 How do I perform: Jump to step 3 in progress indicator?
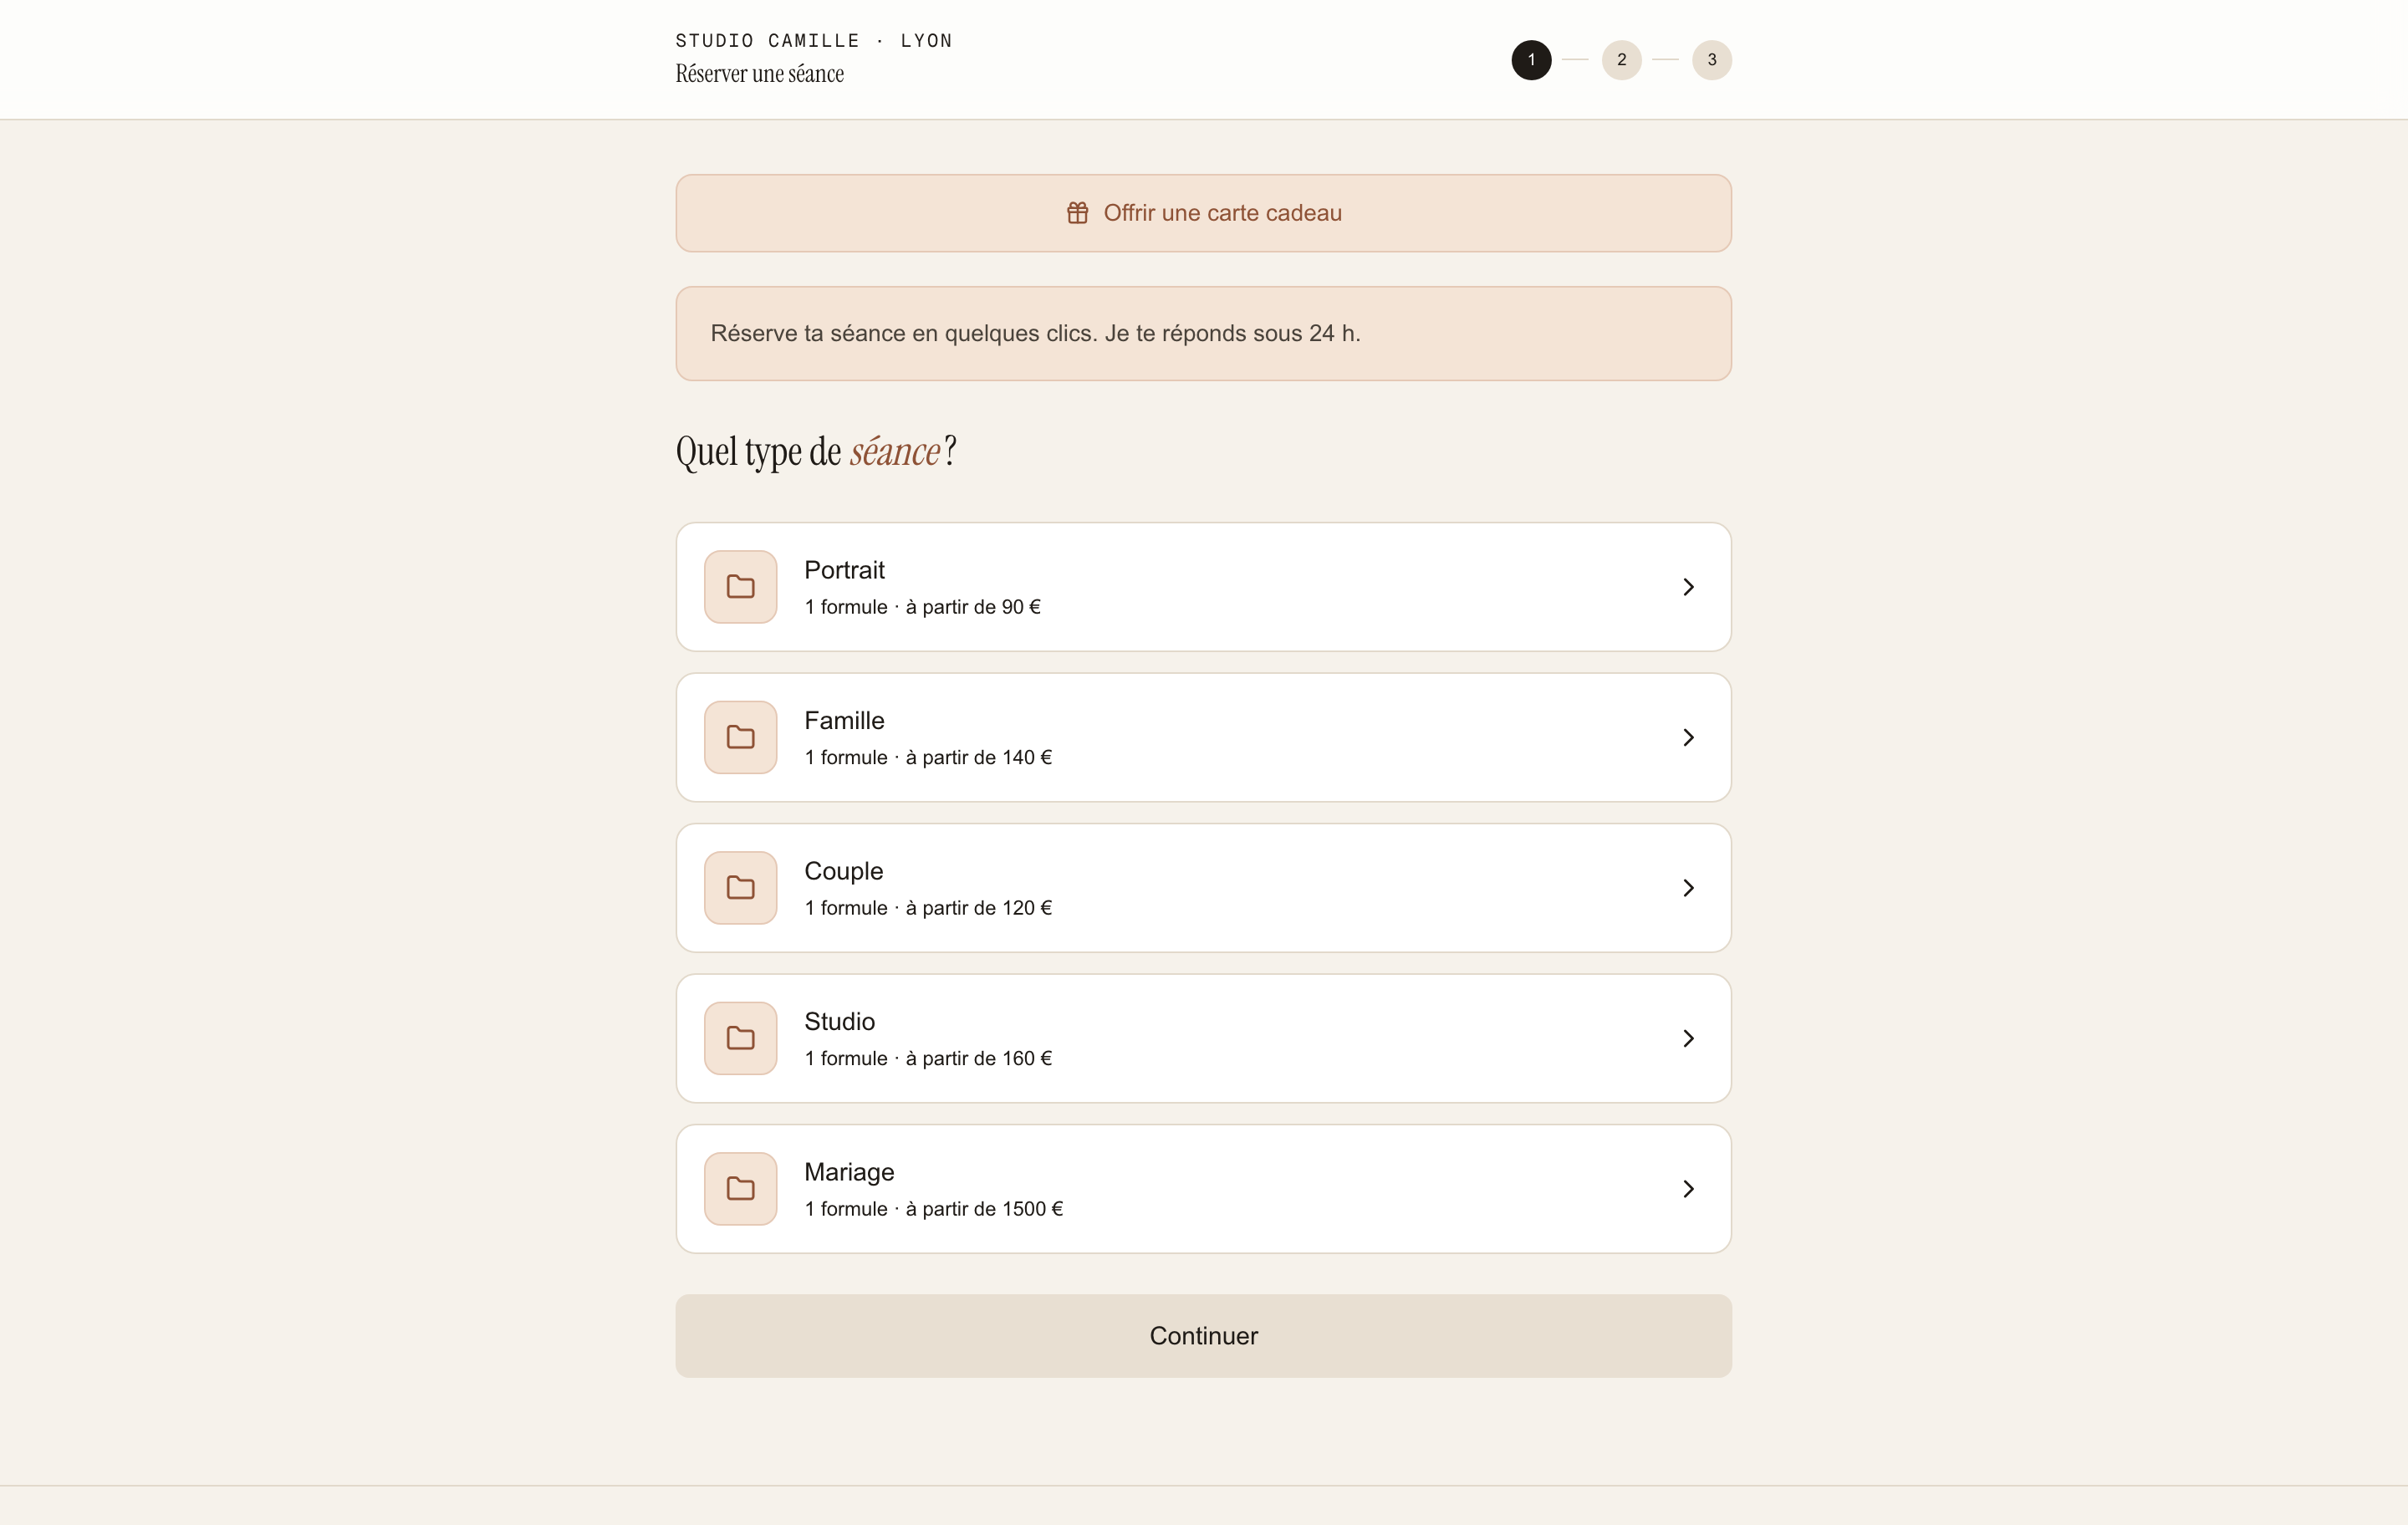(1711, 60)
